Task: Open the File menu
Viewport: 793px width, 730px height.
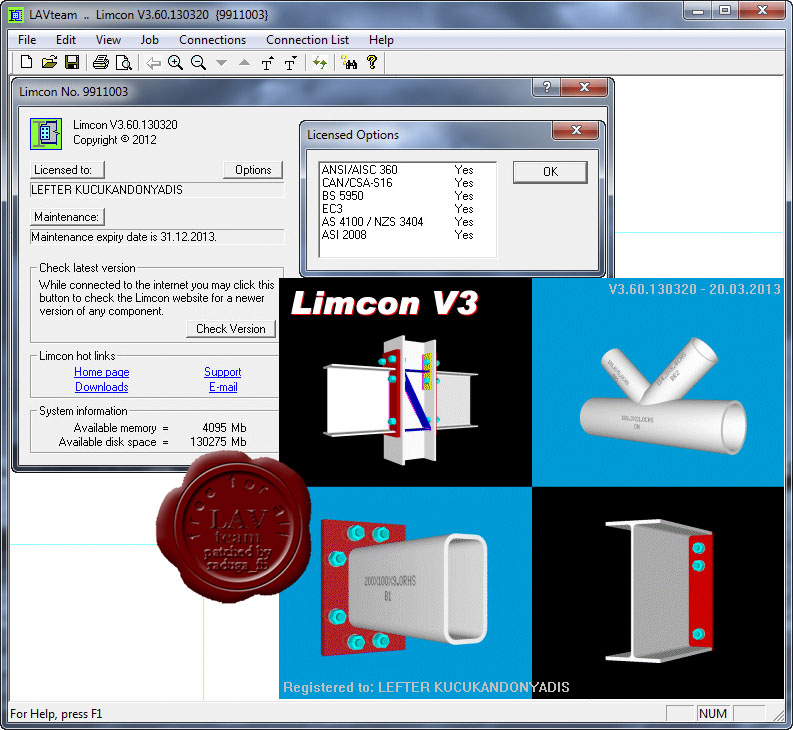Action: pyautogui.click(x=27, y=40)
